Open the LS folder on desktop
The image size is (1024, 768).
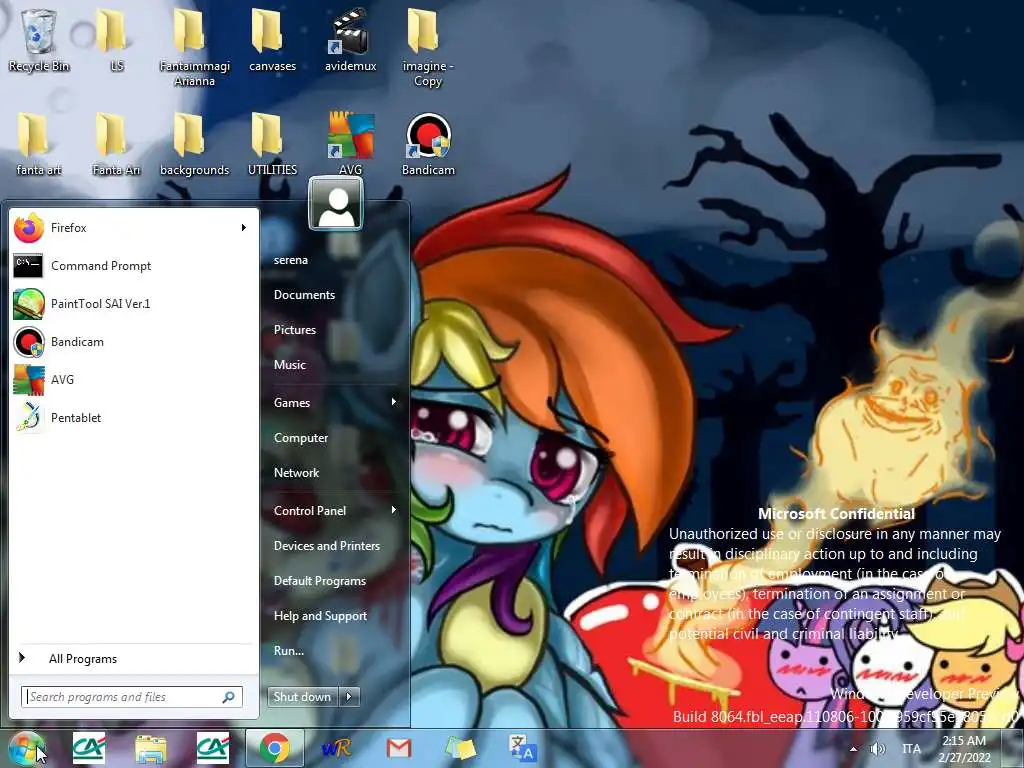click(x=116, y=40)
